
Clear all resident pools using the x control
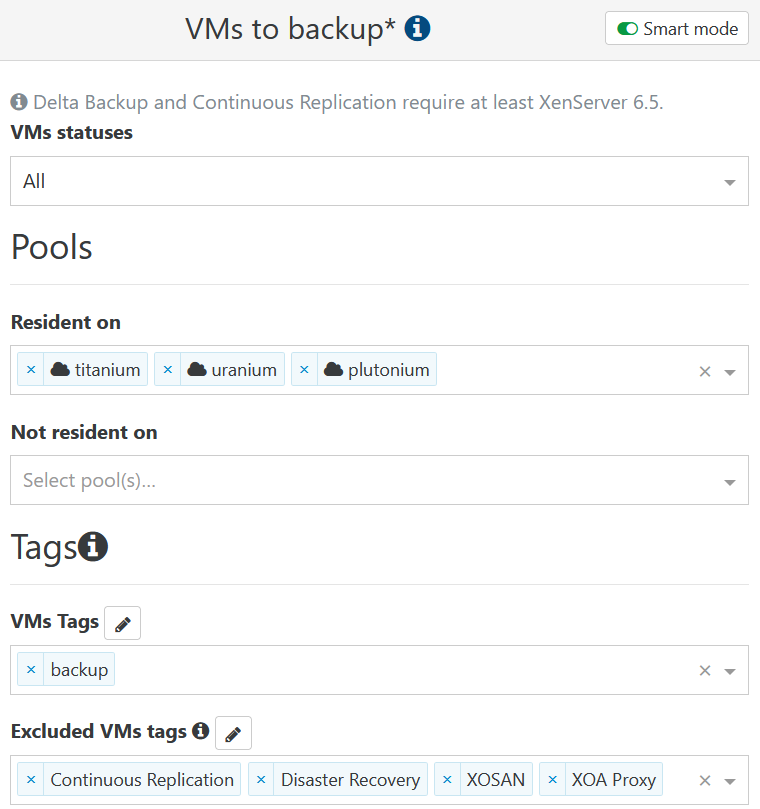click(x=704, y=369)
